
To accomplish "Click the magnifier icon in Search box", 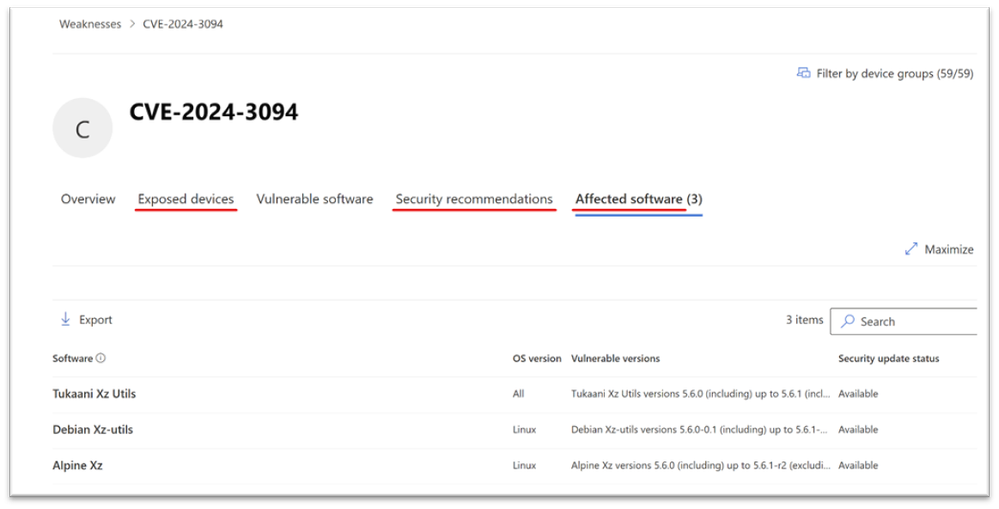I will tap(847, 322).
